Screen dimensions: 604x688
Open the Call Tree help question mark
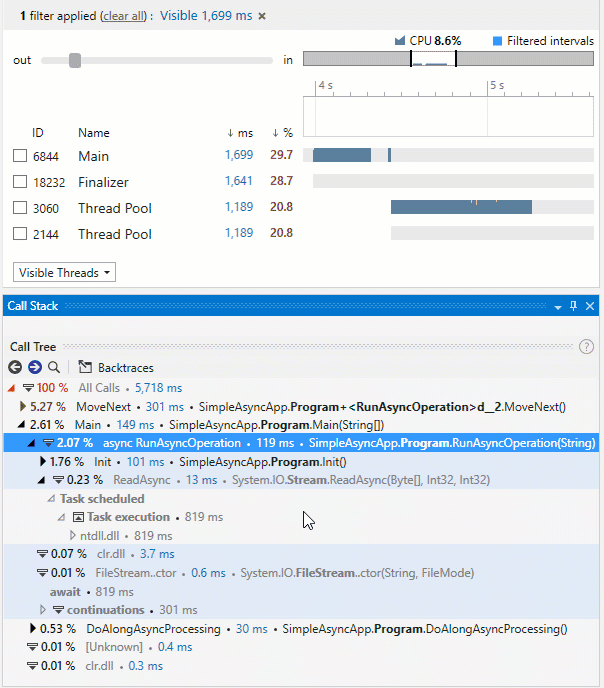coord(586,347)
